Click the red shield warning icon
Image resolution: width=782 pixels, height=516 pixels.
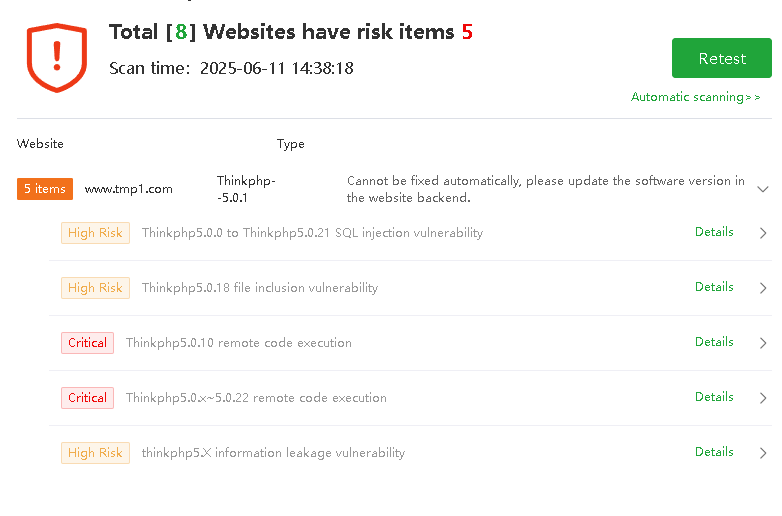click(x=56, y=55)
